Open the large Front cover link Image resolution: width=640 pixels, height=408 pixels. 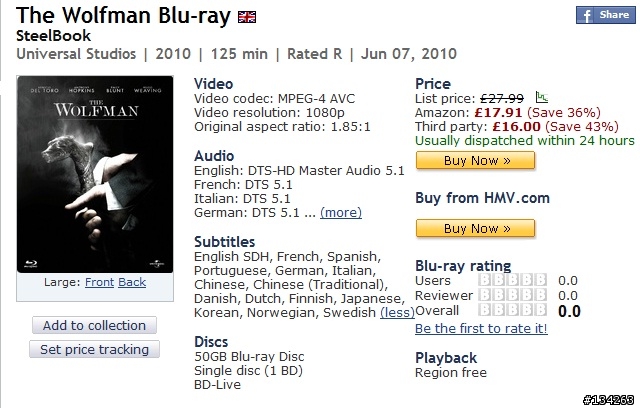pos(99,283)
